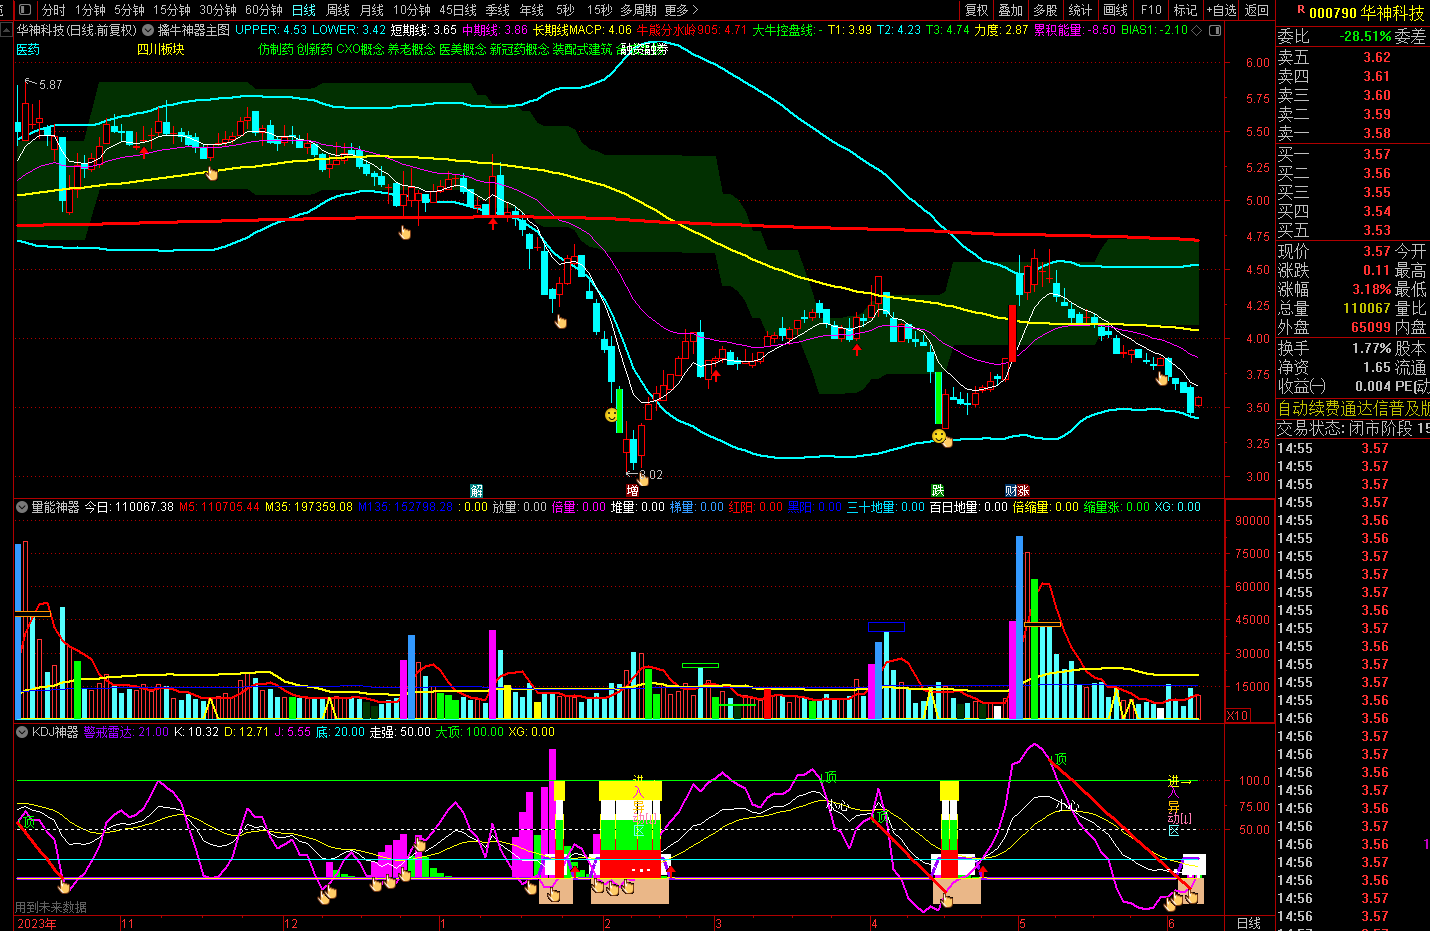Screen dimensions: 1430x931
Task: Click the 财报 event marker icon
Action: 1017,490
